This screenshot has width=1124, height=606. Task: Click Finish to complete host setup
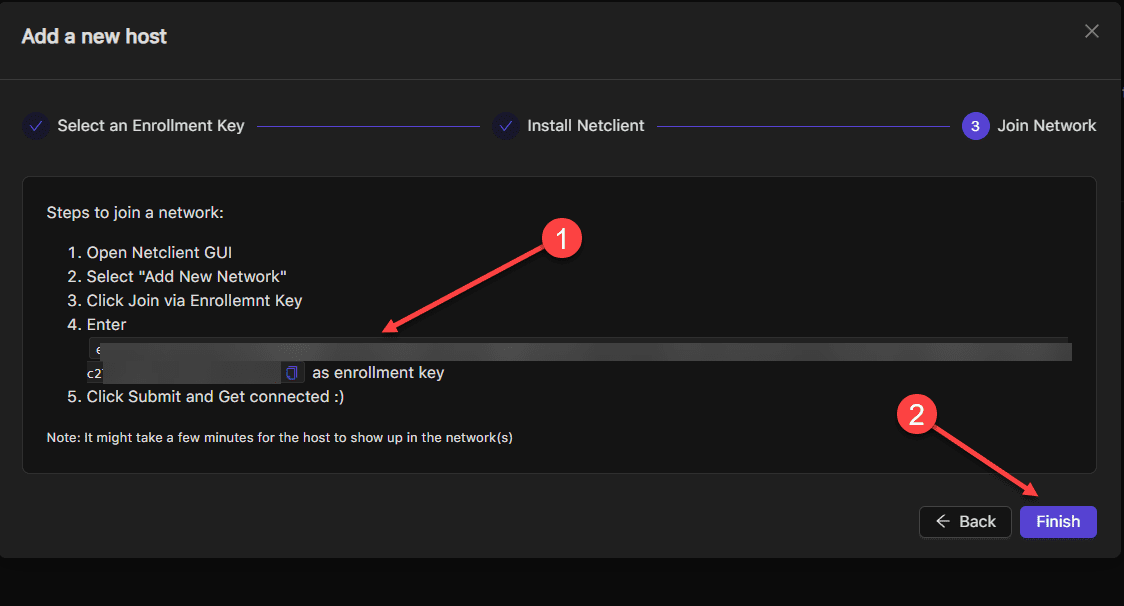1058,521
